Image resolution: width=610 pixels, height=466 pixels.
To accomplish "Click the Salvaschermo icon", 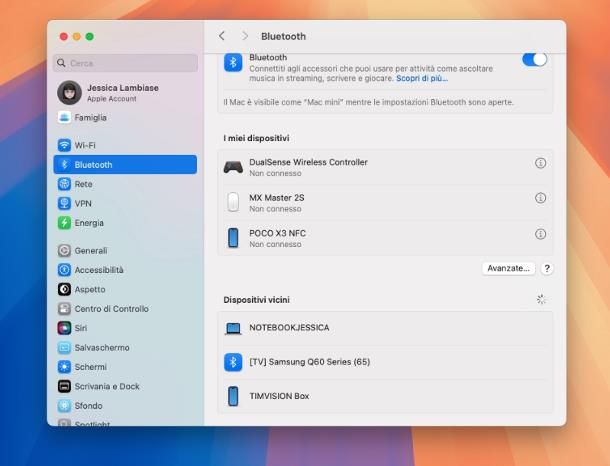I will 64,347.
